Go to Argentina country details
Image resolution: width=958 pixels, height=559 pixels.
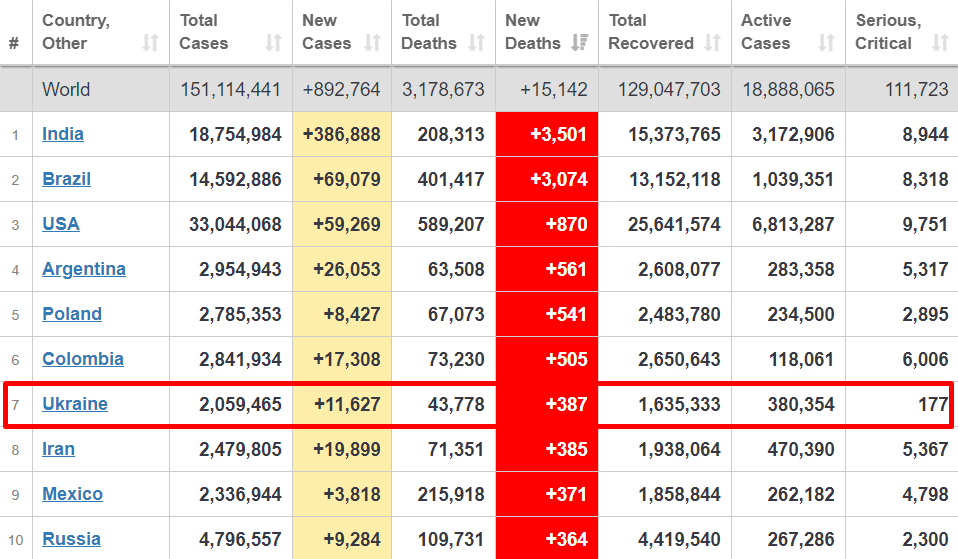pyautogui.click(x=84, y=269)
